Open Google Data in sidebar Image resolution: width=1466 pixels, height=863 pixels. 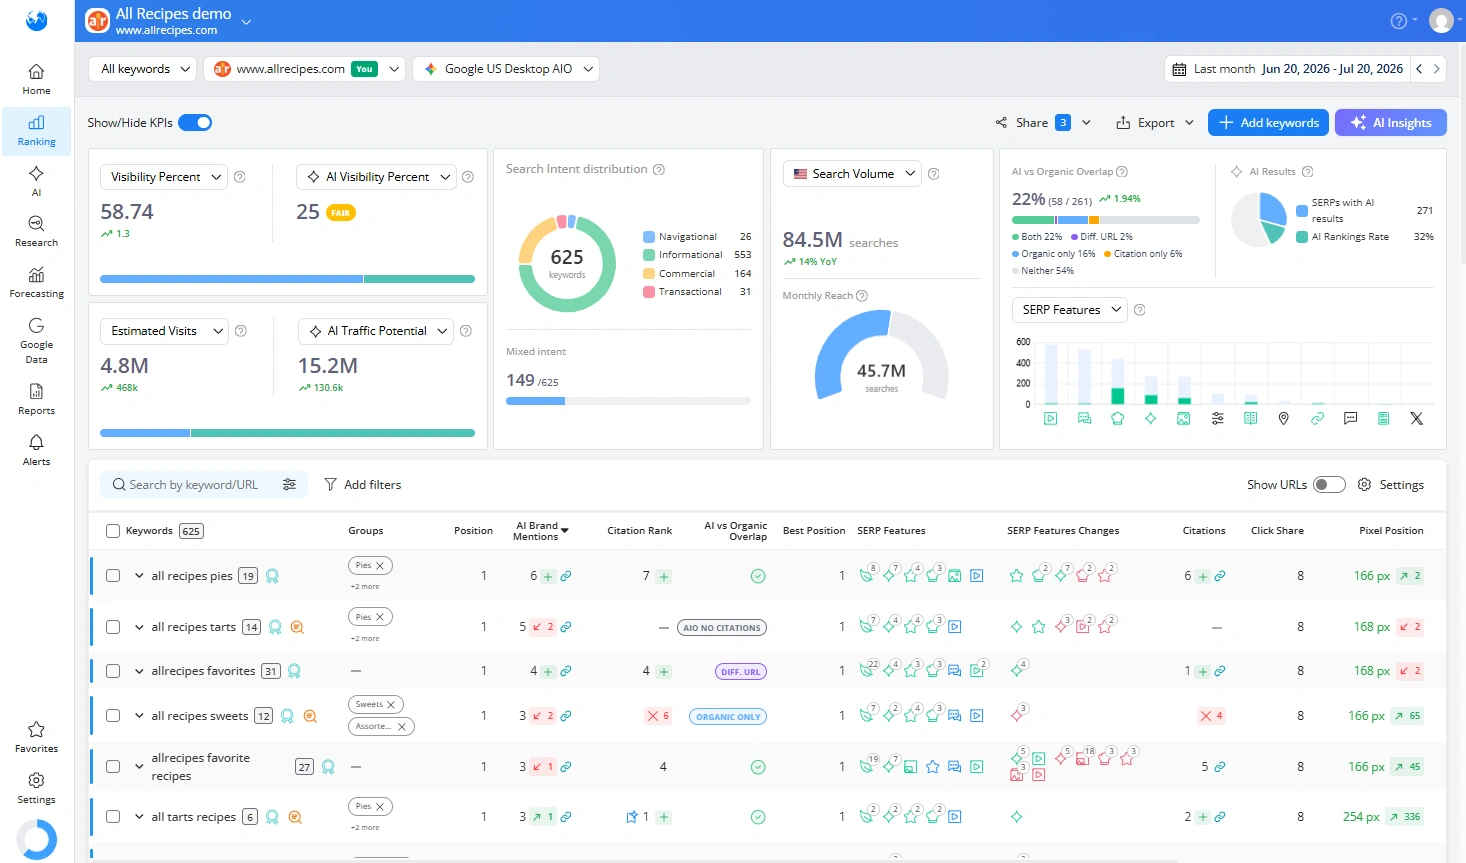(x=37, y=341)
